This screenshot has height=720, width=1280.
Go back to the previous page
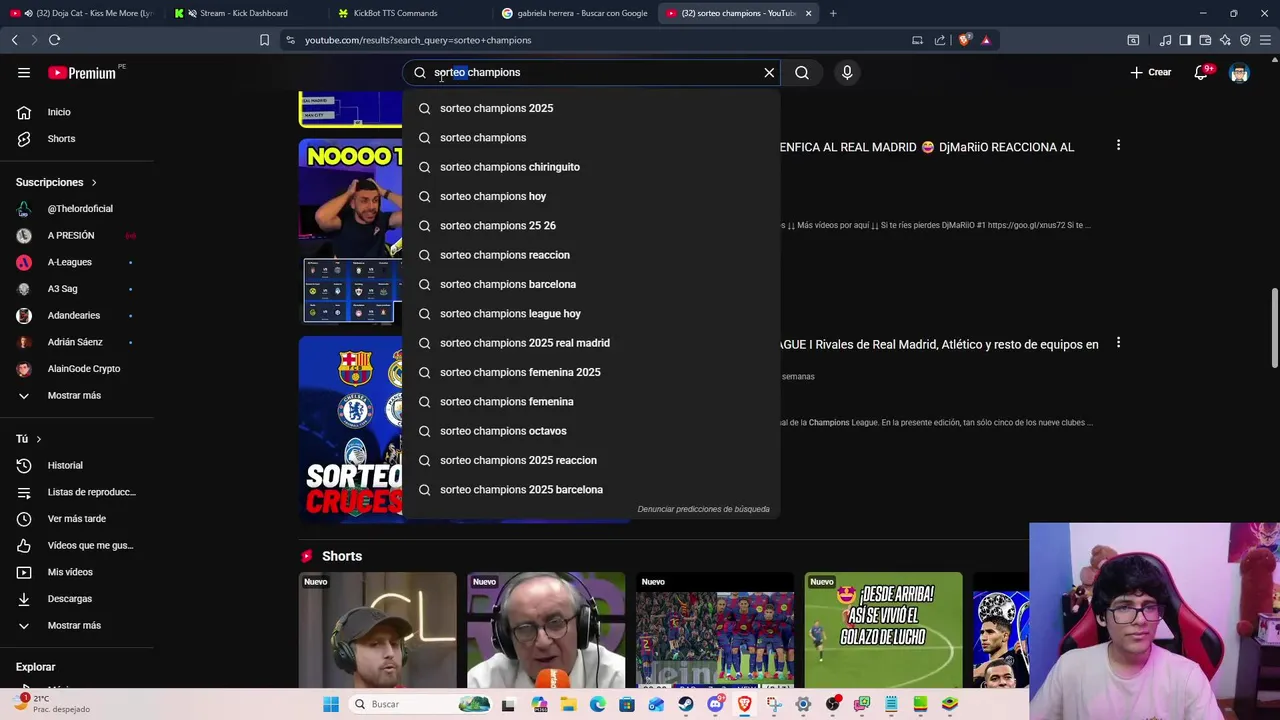point(14,40)
